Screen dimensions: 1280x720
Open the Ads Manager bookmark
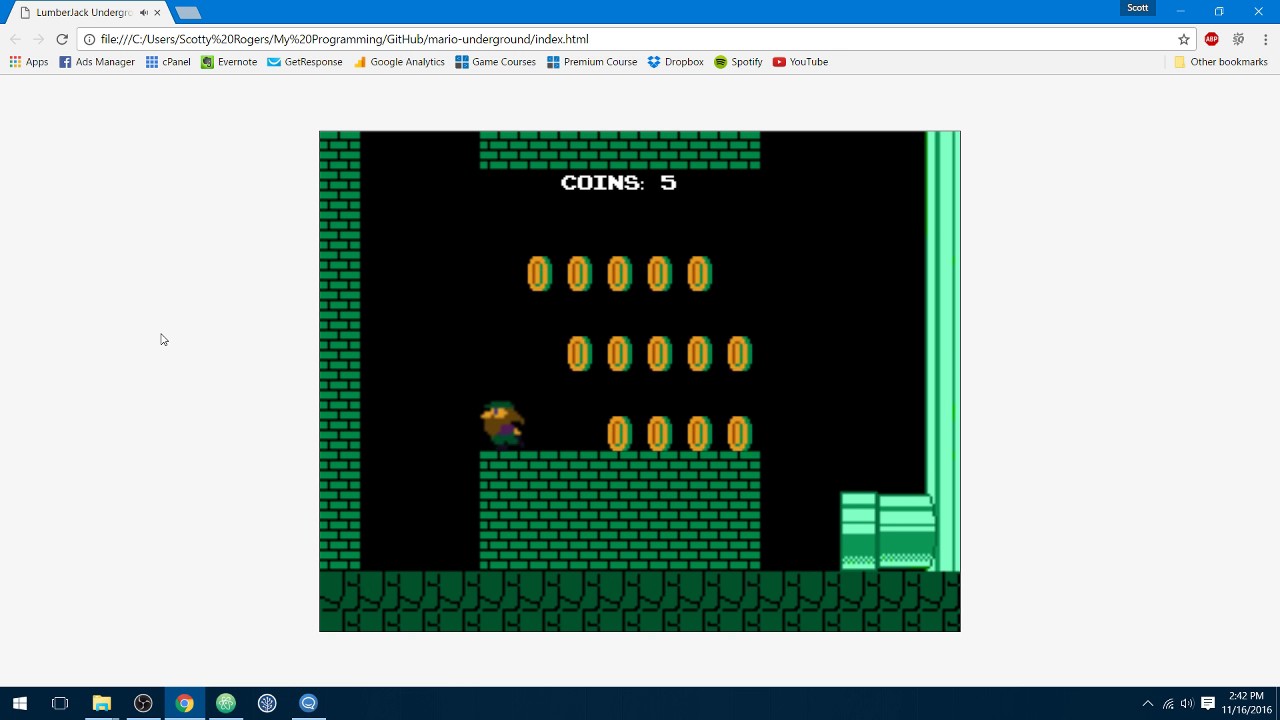[x=97, y=62]
